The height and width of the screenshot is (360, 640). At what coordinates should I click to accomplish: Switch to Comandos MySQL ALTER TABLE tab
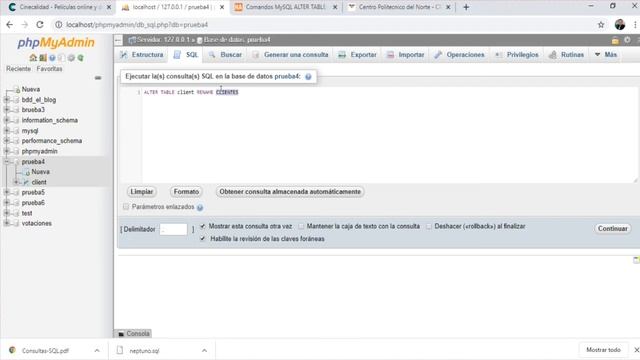point(286,7)
